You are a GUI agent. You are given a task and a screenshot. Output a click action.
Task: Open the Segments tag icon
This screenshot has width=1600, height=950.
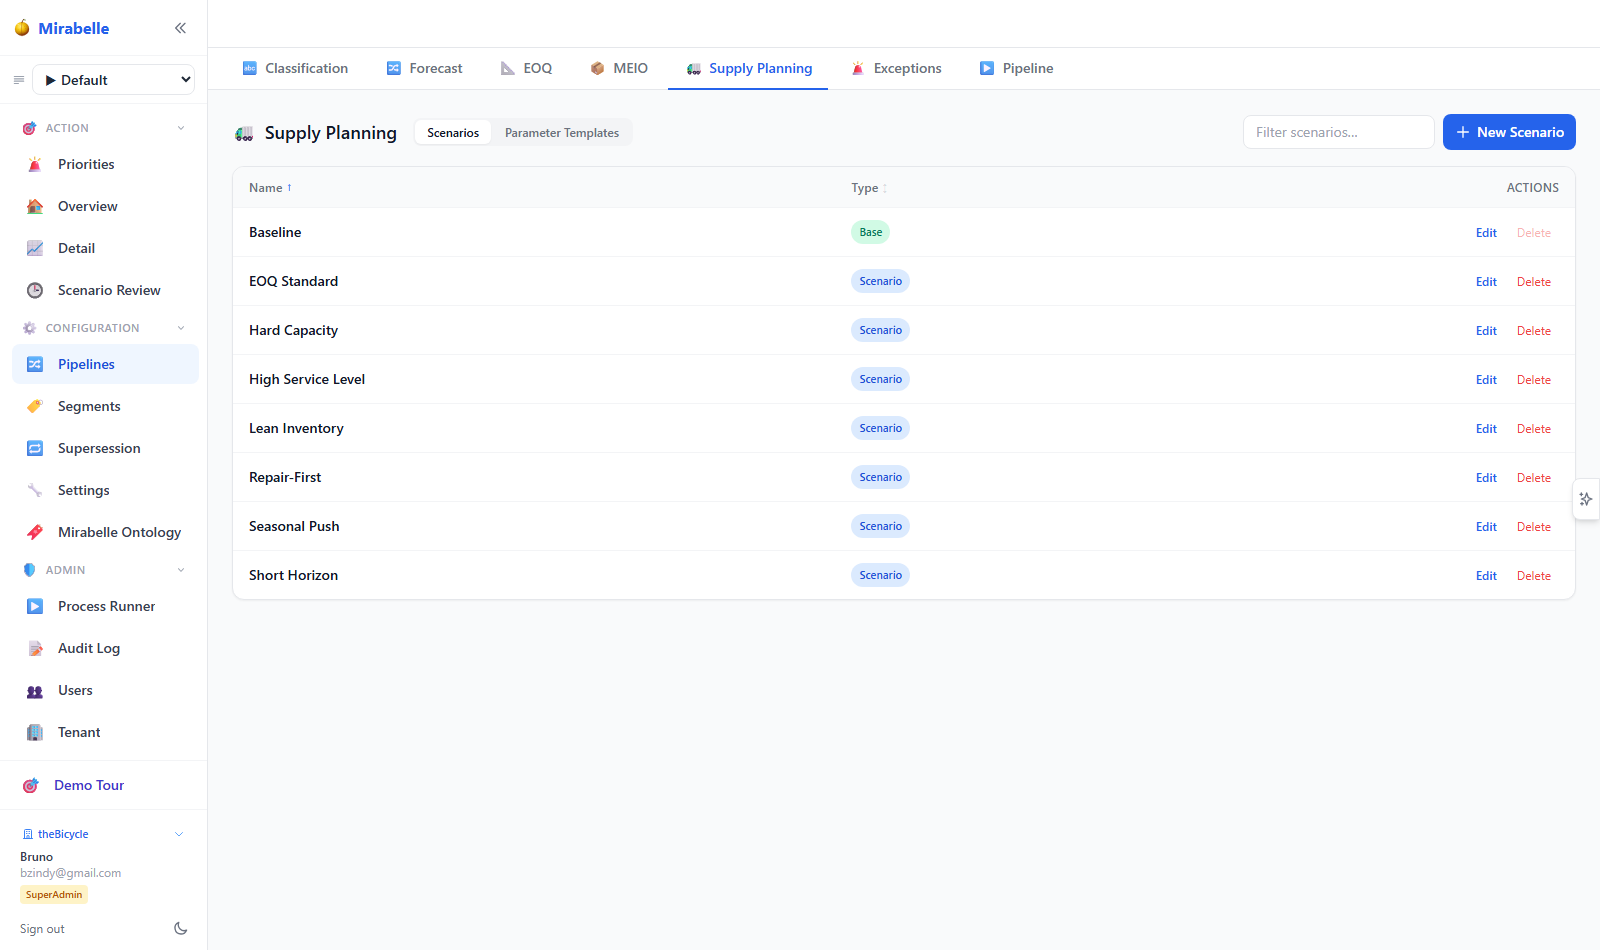tap(35, 407)
